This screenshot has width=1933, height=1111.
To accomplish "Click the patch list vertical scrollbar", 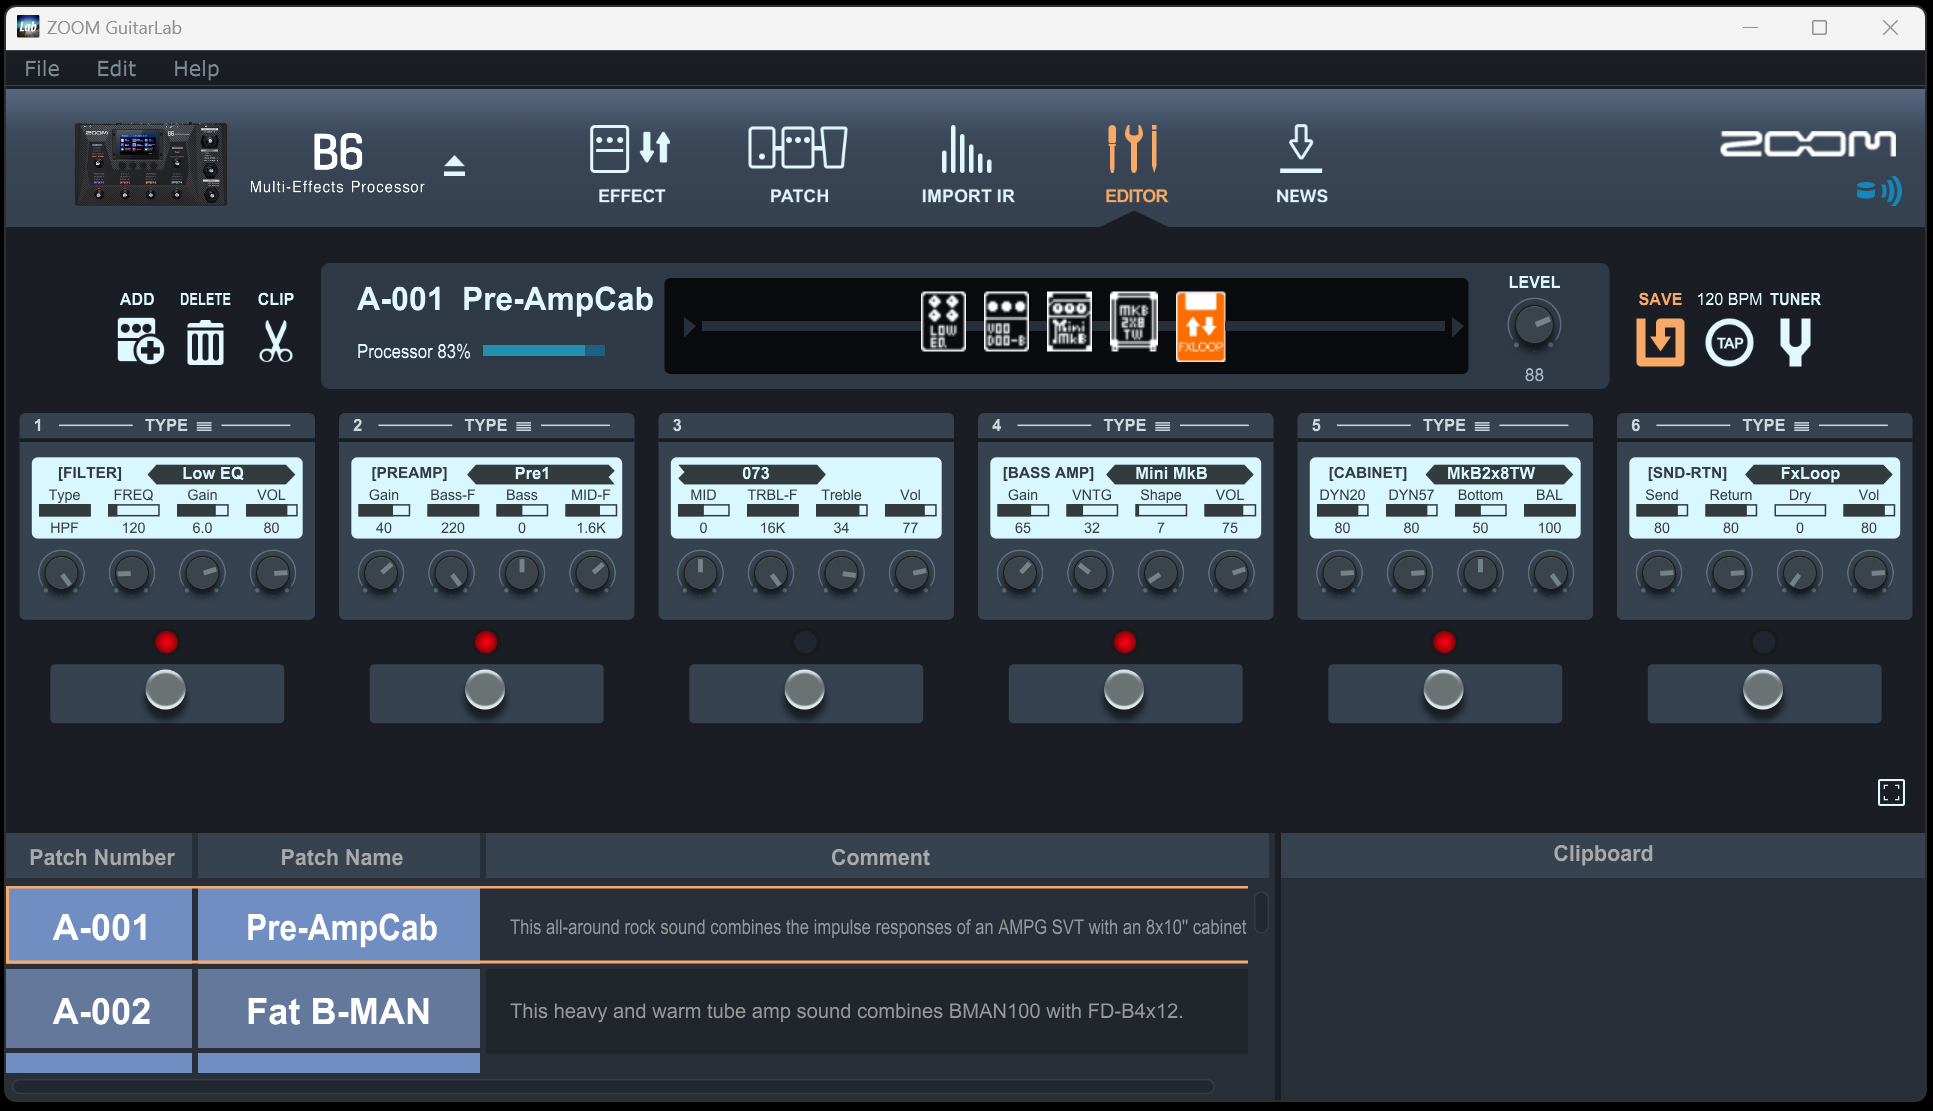I will click(x=1262, y=912).
